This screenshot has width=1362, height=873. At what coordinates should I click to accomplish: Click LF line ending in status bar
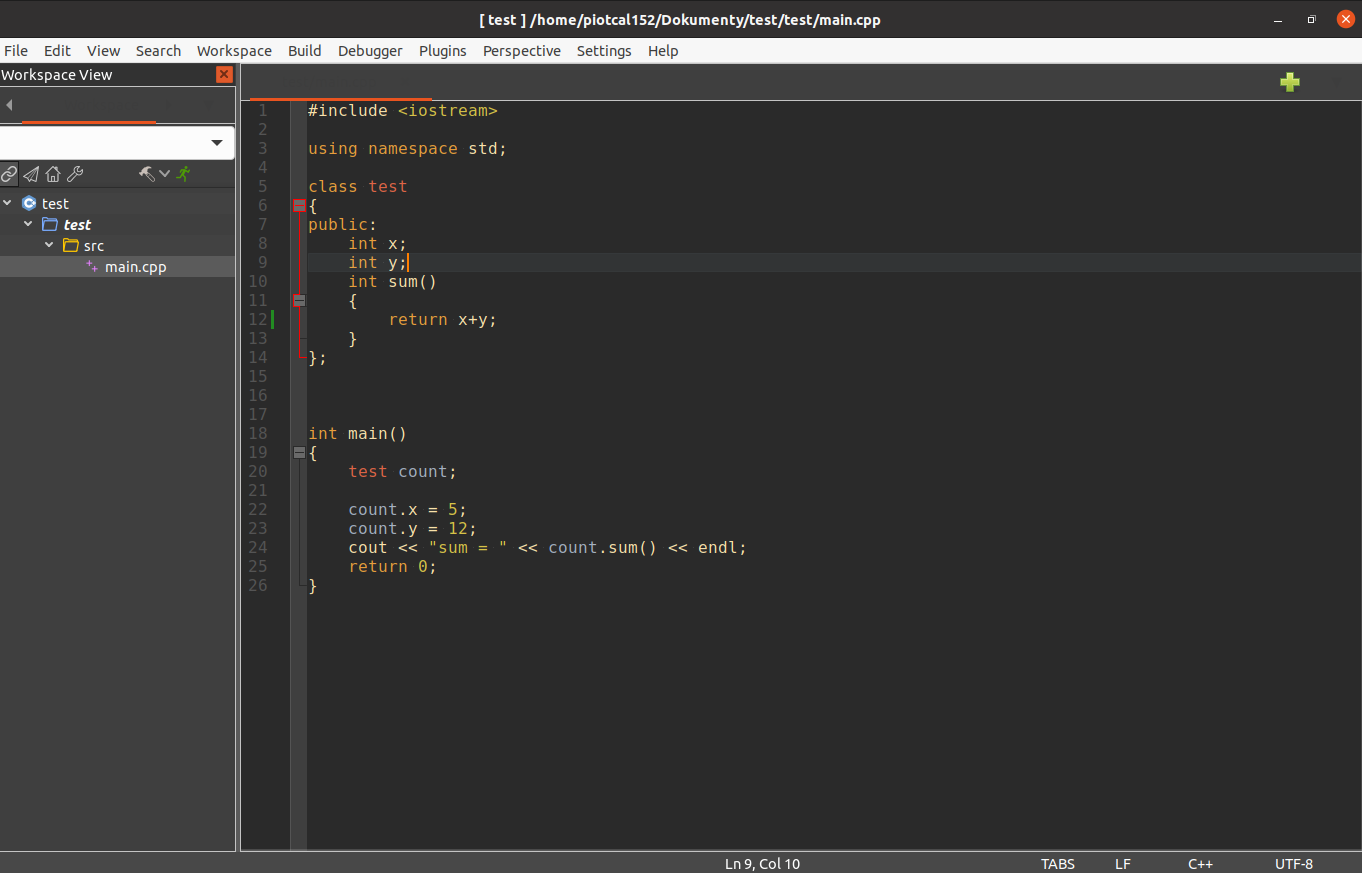tap(1123, 864)
